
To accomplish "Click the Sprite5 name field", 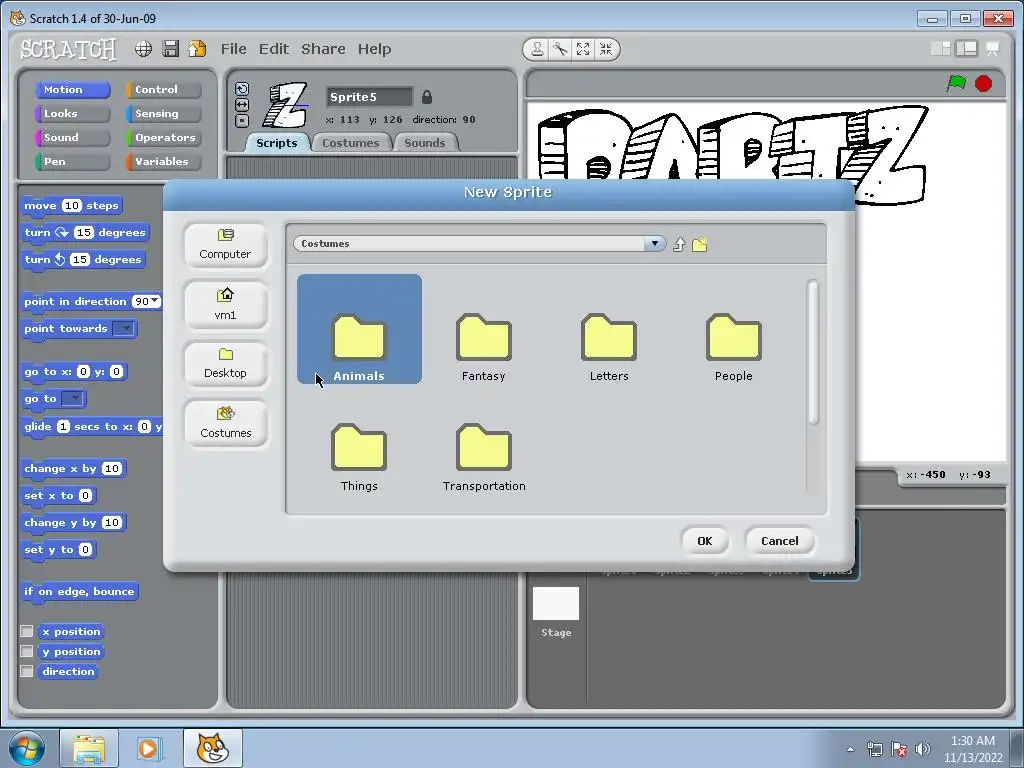I will click(x=370, y=97).
